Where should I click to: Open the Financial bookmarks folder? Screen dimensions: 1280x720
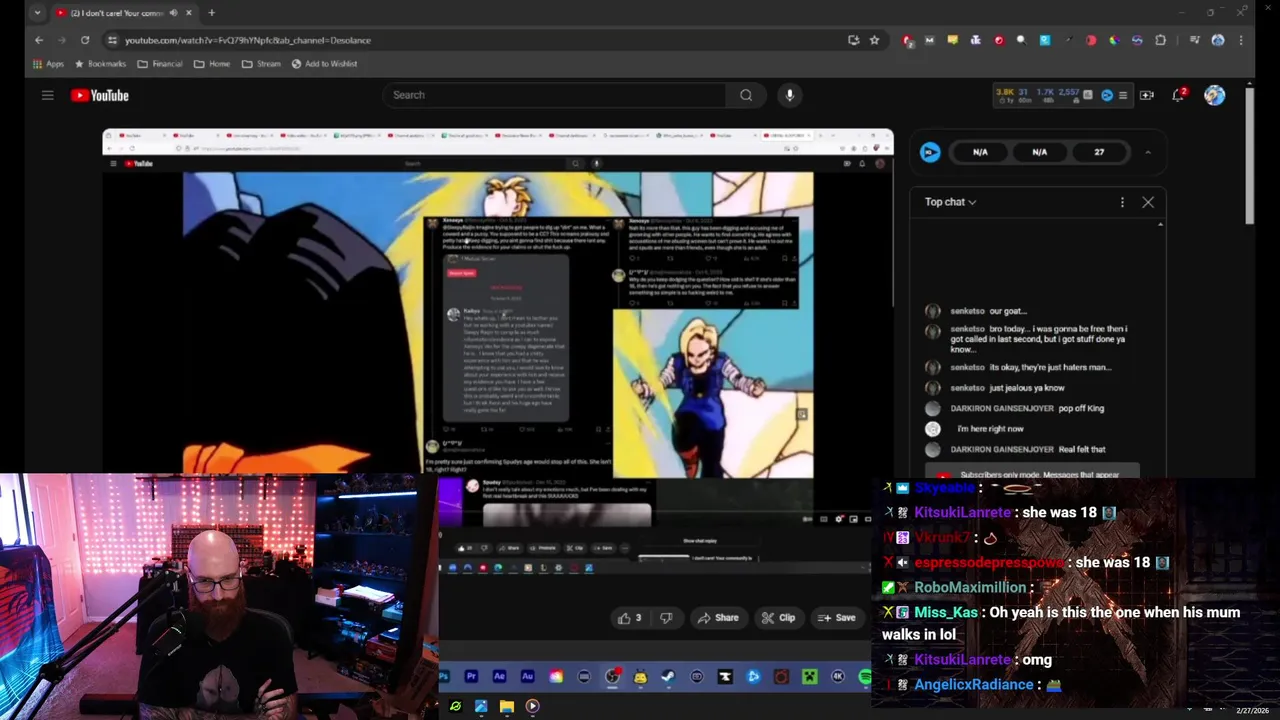[160, 64]
